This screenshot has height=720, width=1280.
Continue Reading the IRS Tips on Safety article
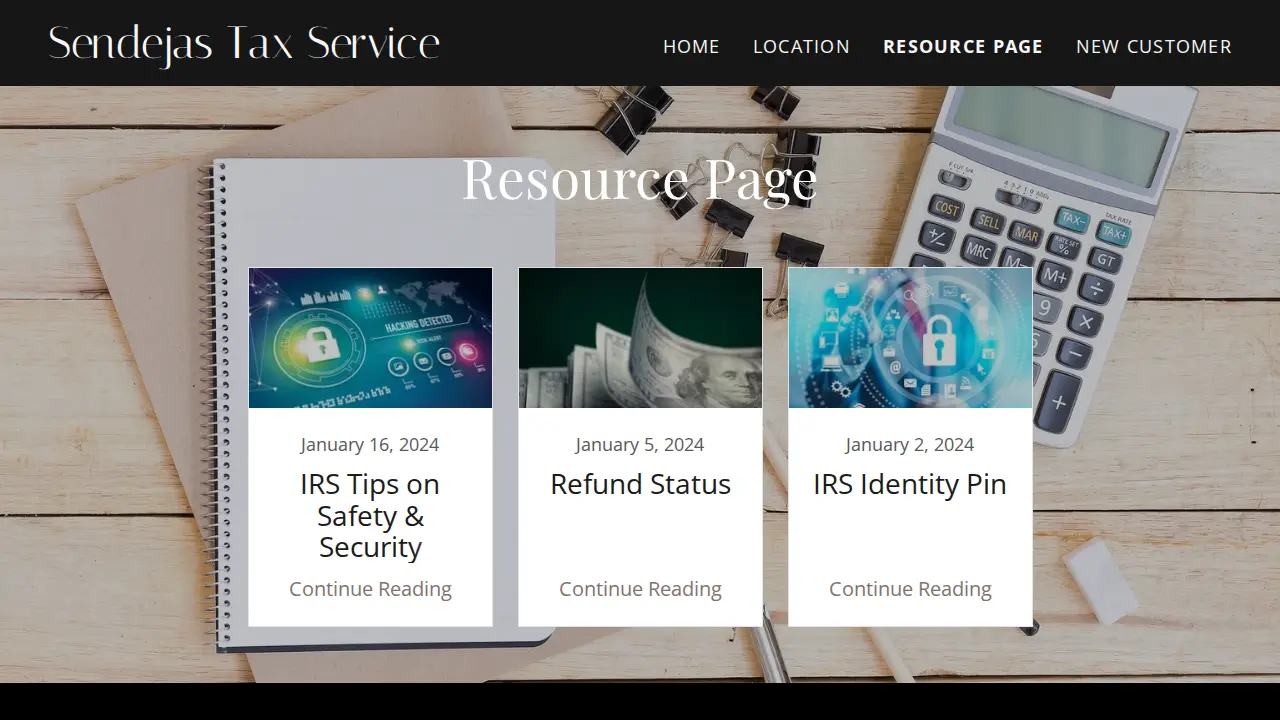click(x=370, y=589)
